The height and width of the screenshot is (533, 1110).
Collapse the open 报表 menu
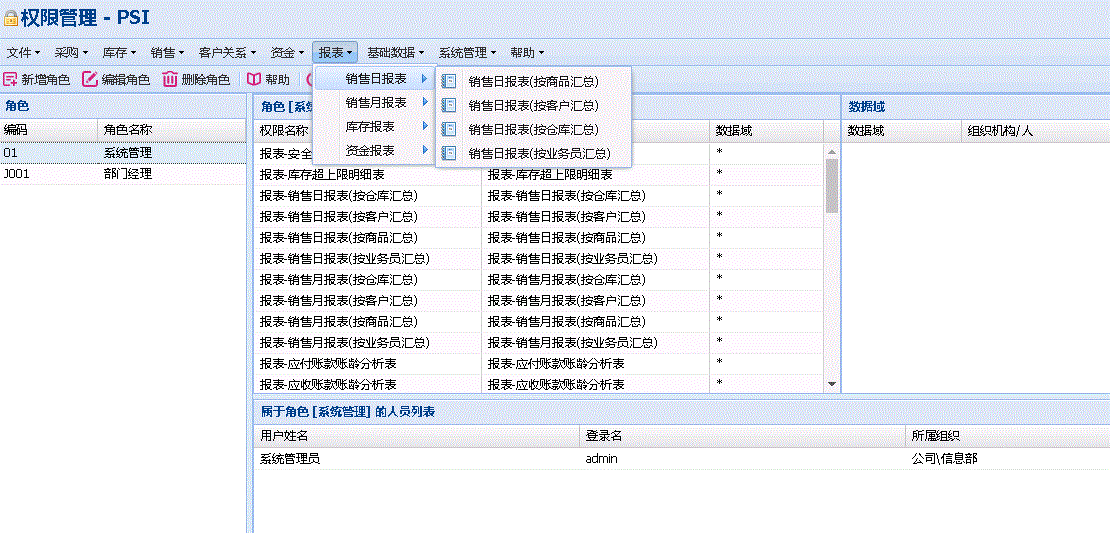[336, 52]
